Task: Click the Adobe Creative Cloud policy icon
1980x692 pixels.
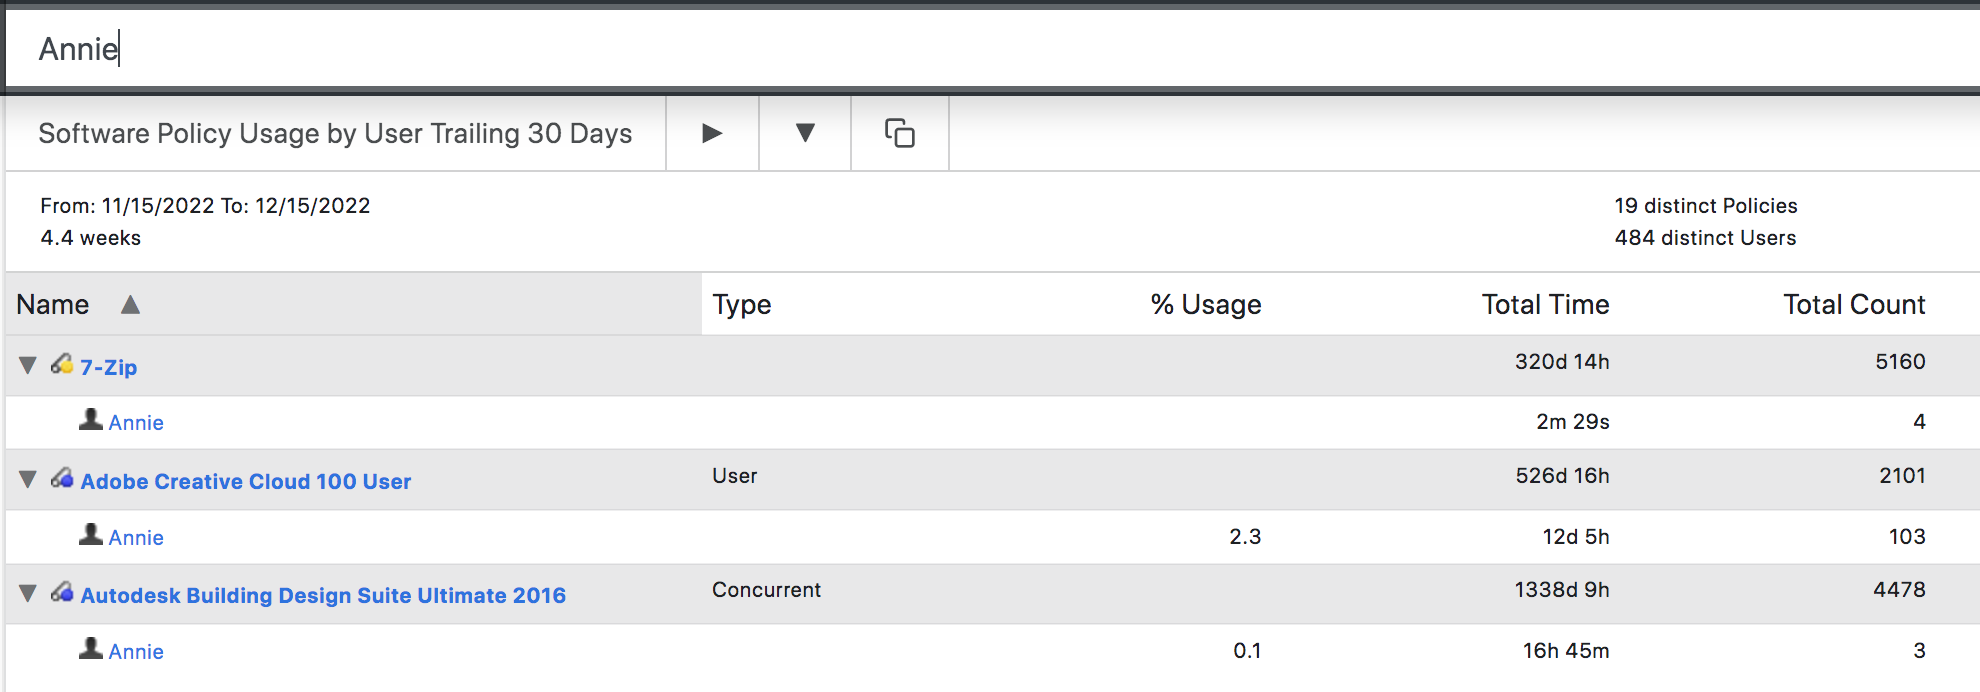Action: 62,478
